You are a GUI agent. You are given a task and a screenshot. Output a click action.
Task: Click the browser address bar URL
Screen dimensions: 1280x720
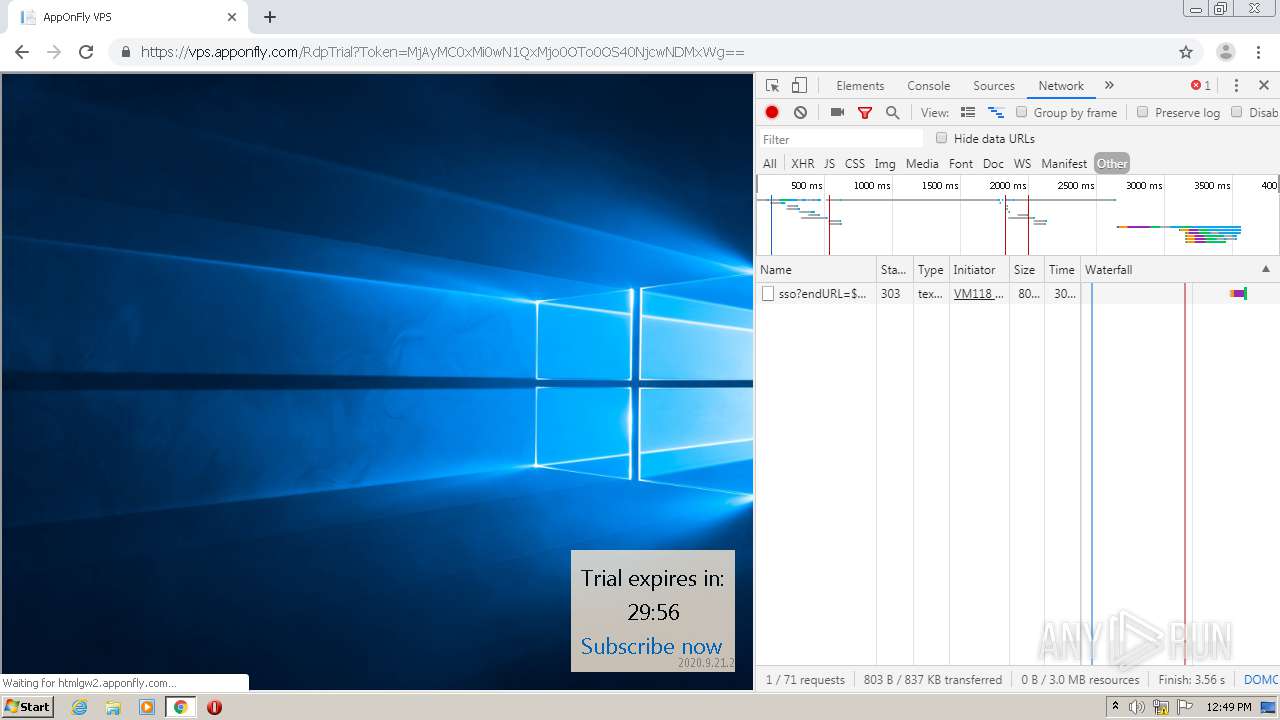click(442, 52)
